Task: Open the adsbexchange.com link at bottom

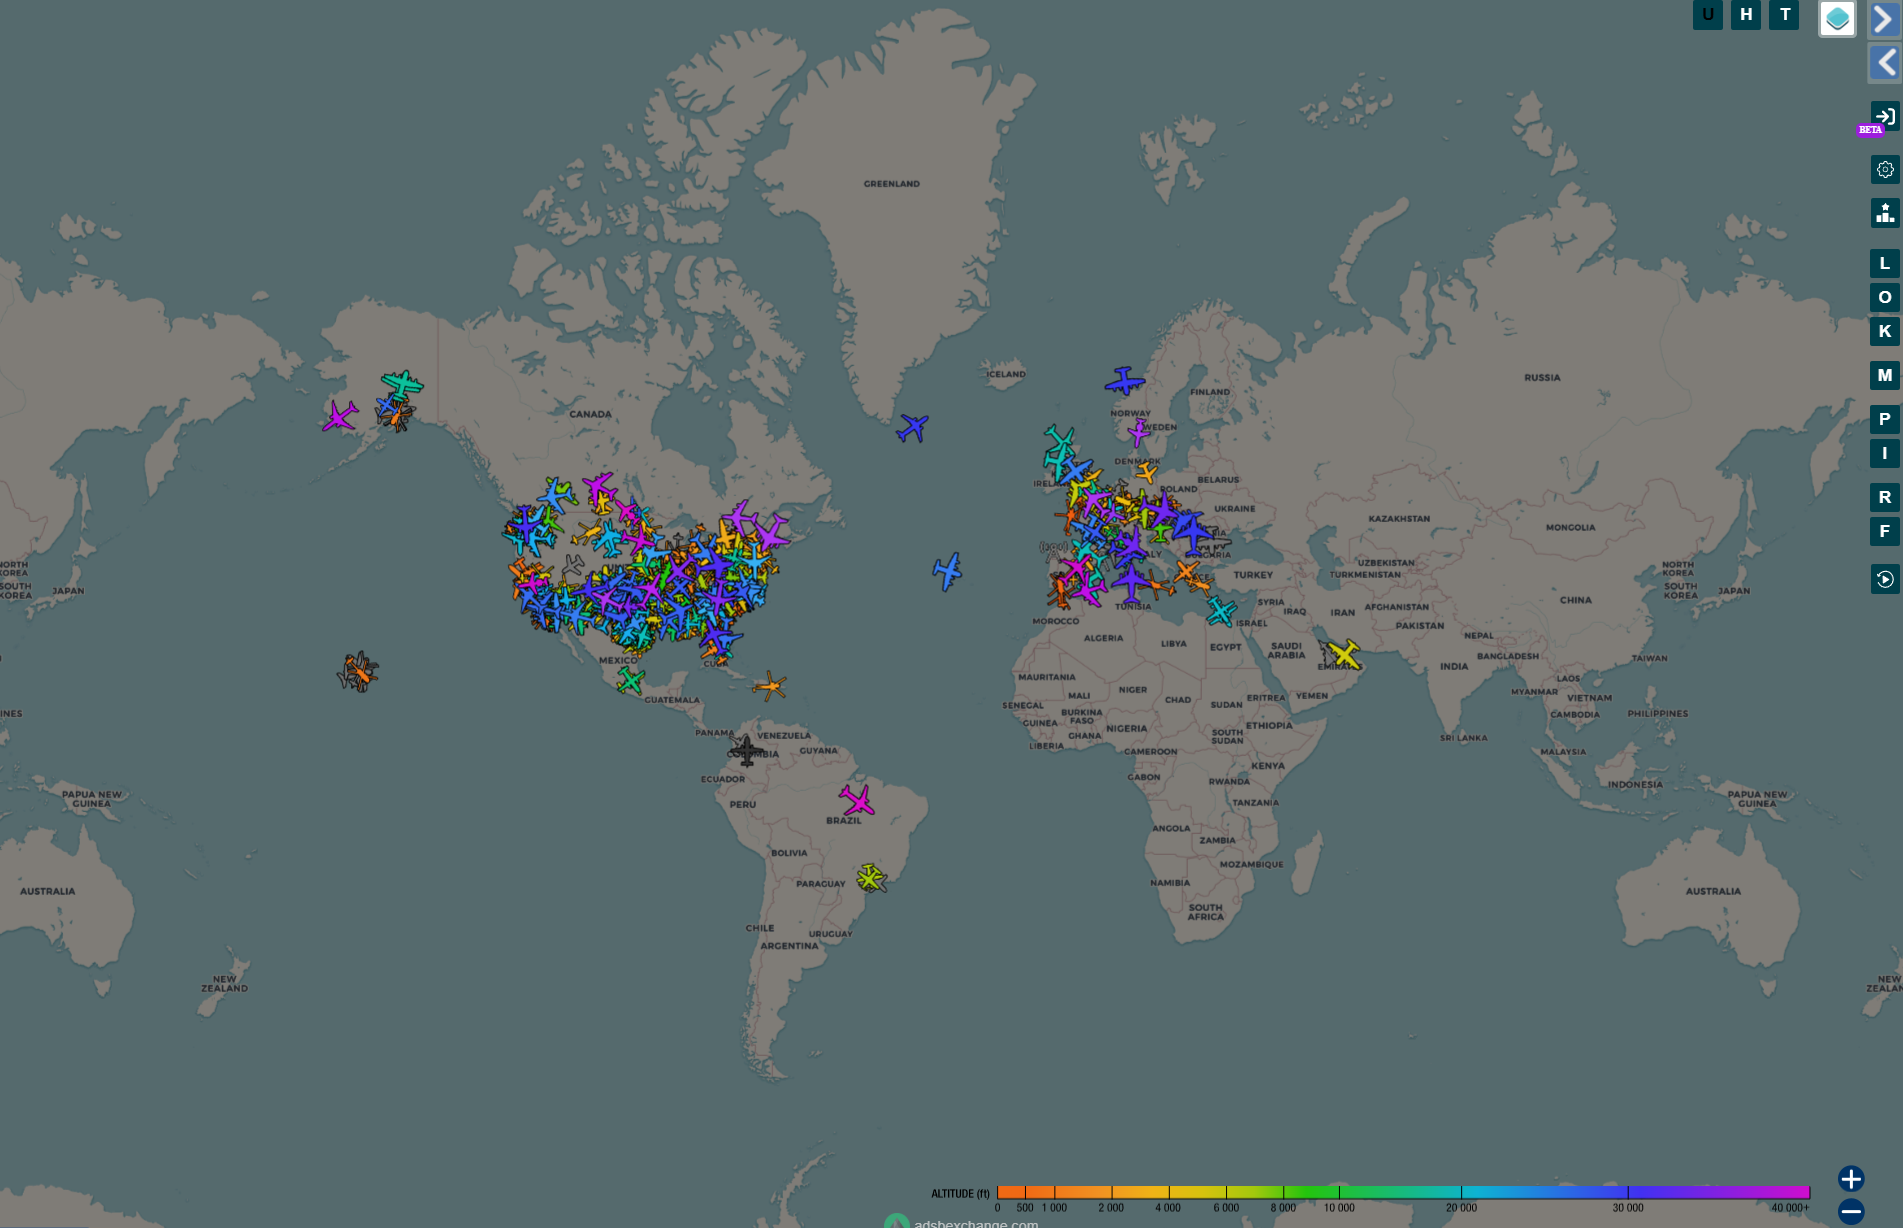Action: click(975, 1222)
